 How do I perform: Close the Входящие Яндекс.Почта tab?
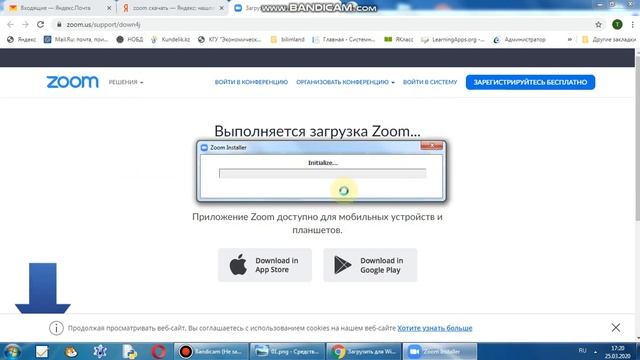tap(109, 8)
